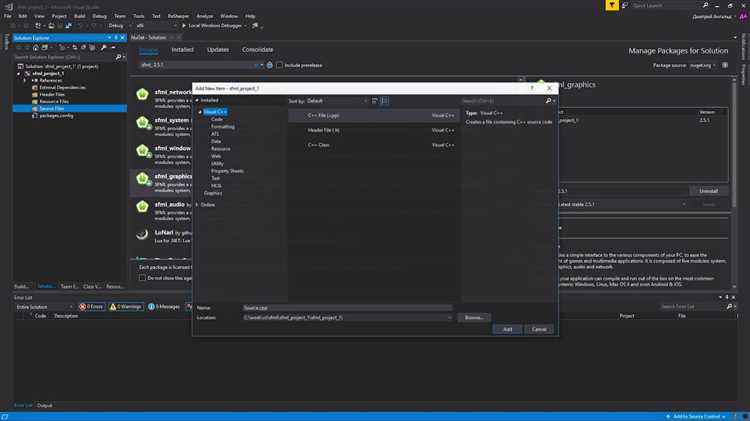The height and width of the screenshot is (421, 750).
Task: Select Resource Files folder
Action: point(54,101)
